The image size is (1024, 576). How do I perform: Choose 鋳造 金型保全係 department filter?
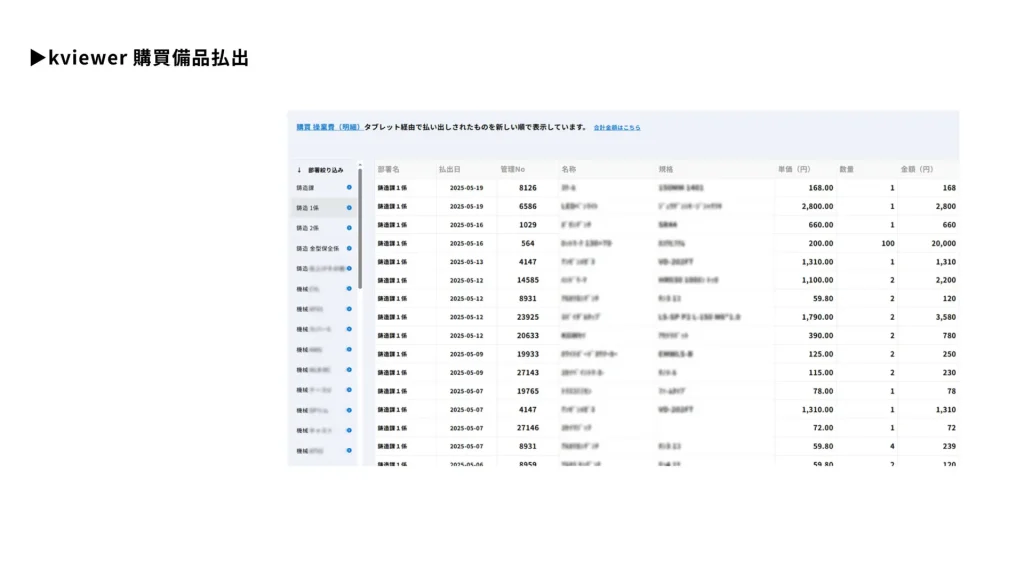point(318,248)
